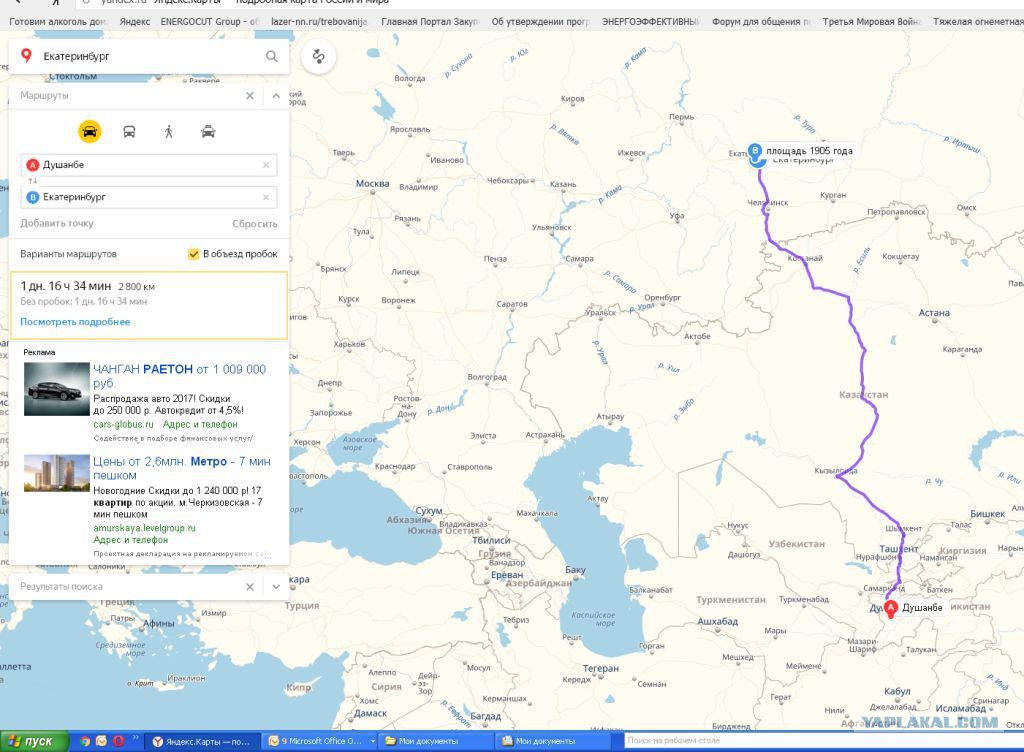Click the red A marker at Душанбе
The image size is (1024, 752).
point(891,609)
